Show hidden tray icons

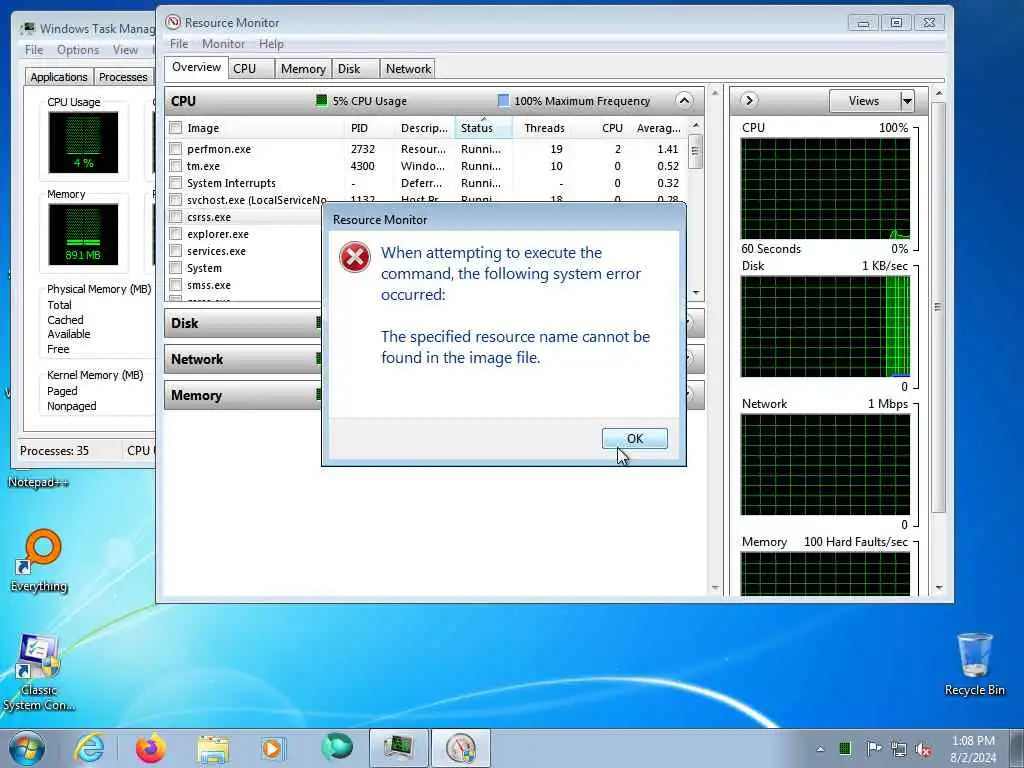(820, 749)
